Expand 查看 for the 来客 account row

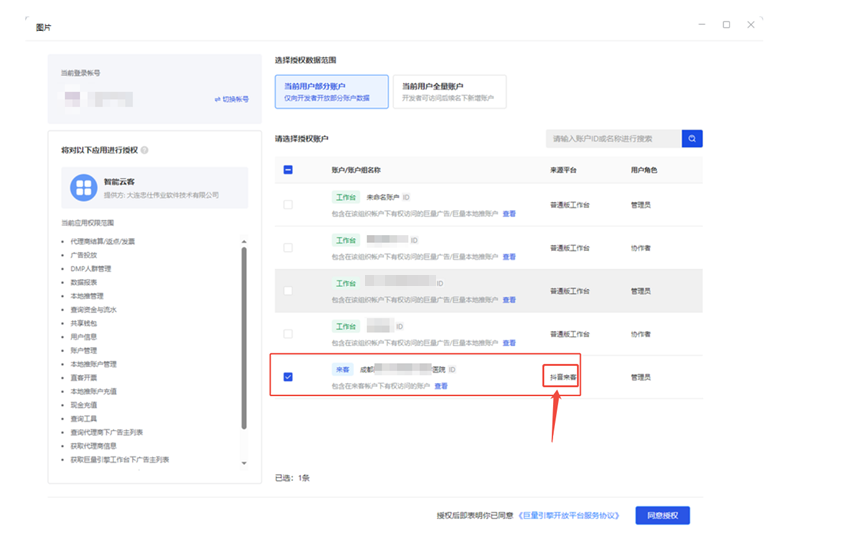tap(441, 386)
